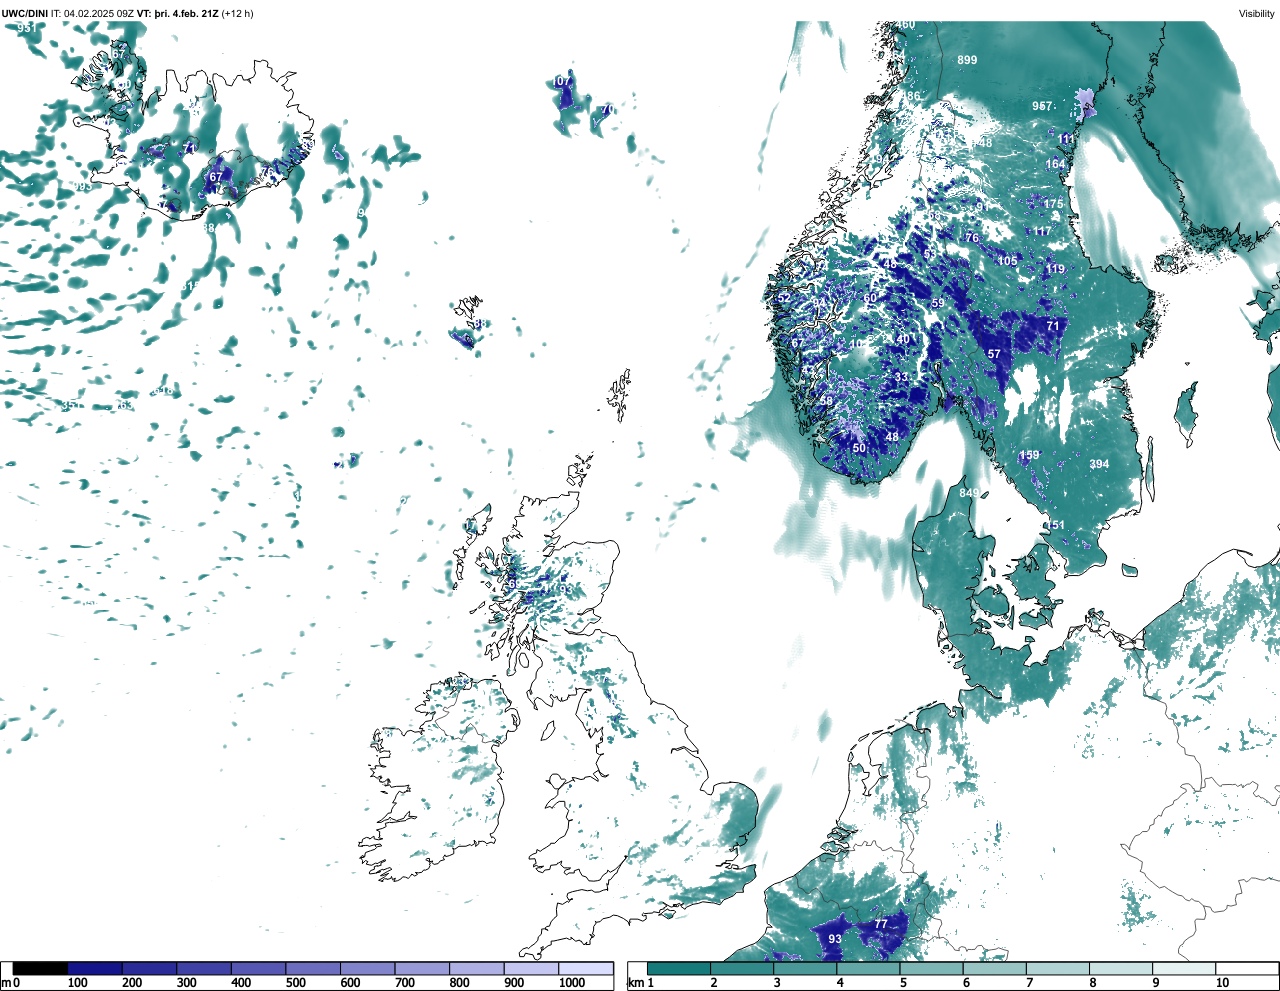
Task: Click the '94' visibility value in western Norway
Action: (819, 303)
